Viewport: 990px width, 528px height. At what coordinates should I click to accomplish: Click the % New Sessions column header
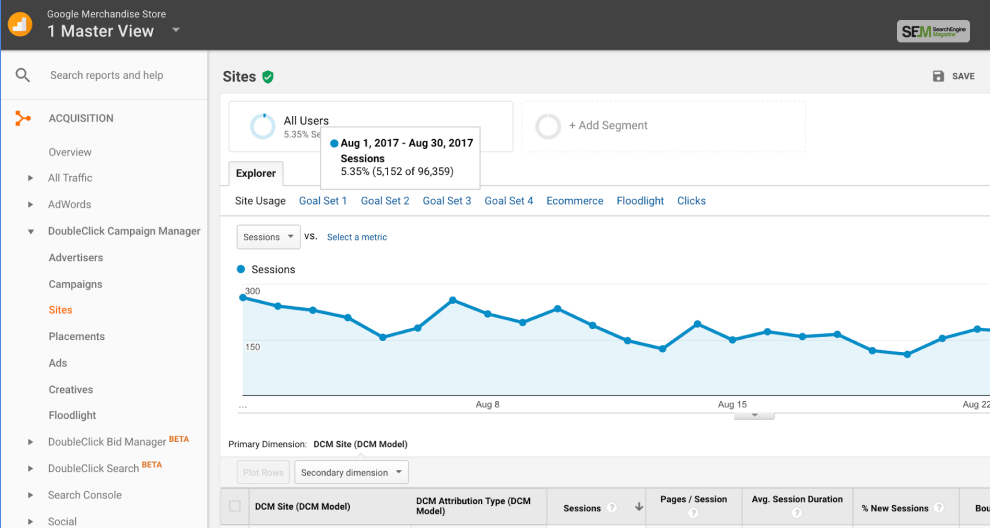(895, 508)
